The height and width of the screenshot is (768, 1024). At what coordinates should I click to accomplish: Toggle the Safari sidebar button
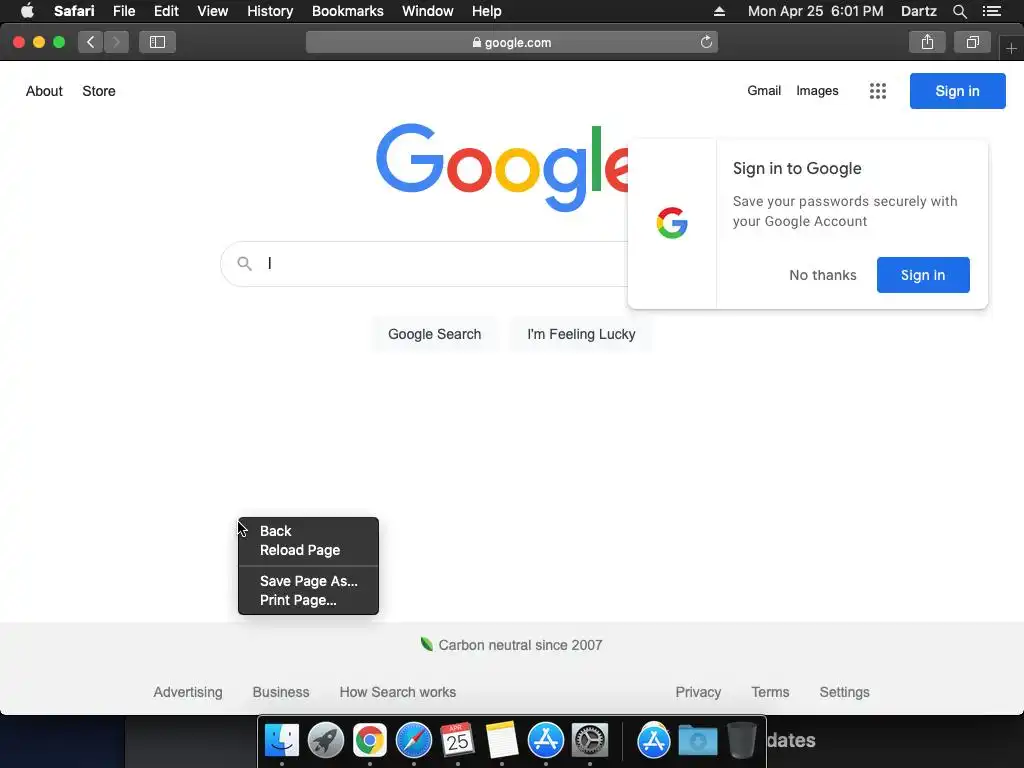click(x=157, y=42)
